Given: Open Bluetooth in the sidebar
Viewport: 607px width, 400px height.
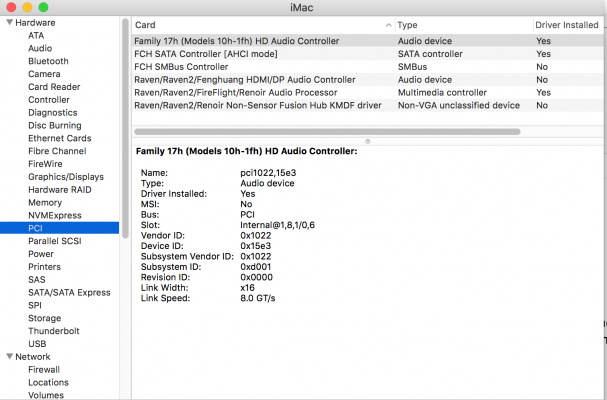Looking at the screenshot, I should [x=49, y=61].
